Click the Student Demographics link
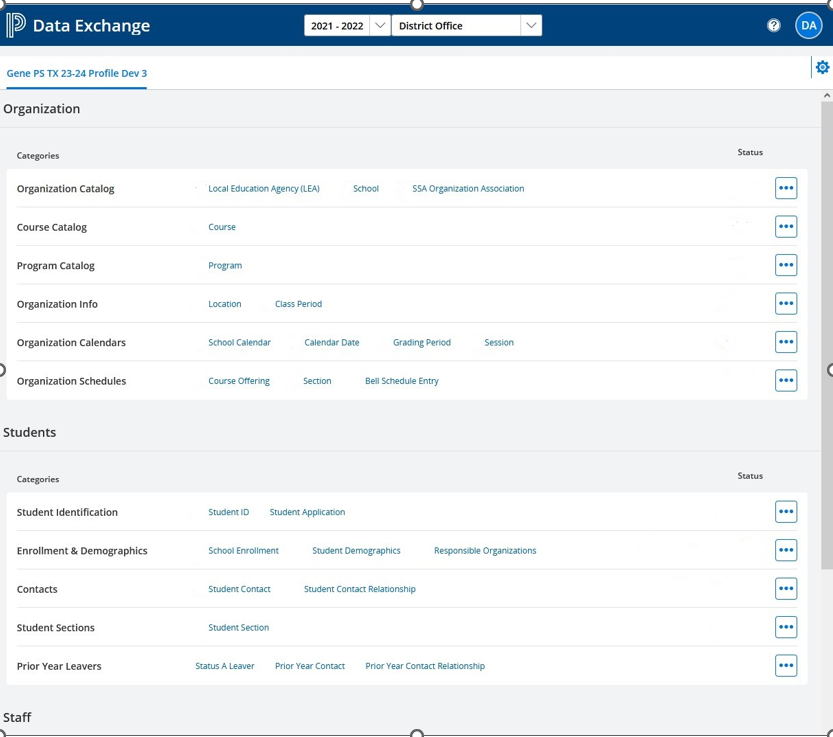The height and width of the screenshot is (737, 833). click(x=356, y=550)
